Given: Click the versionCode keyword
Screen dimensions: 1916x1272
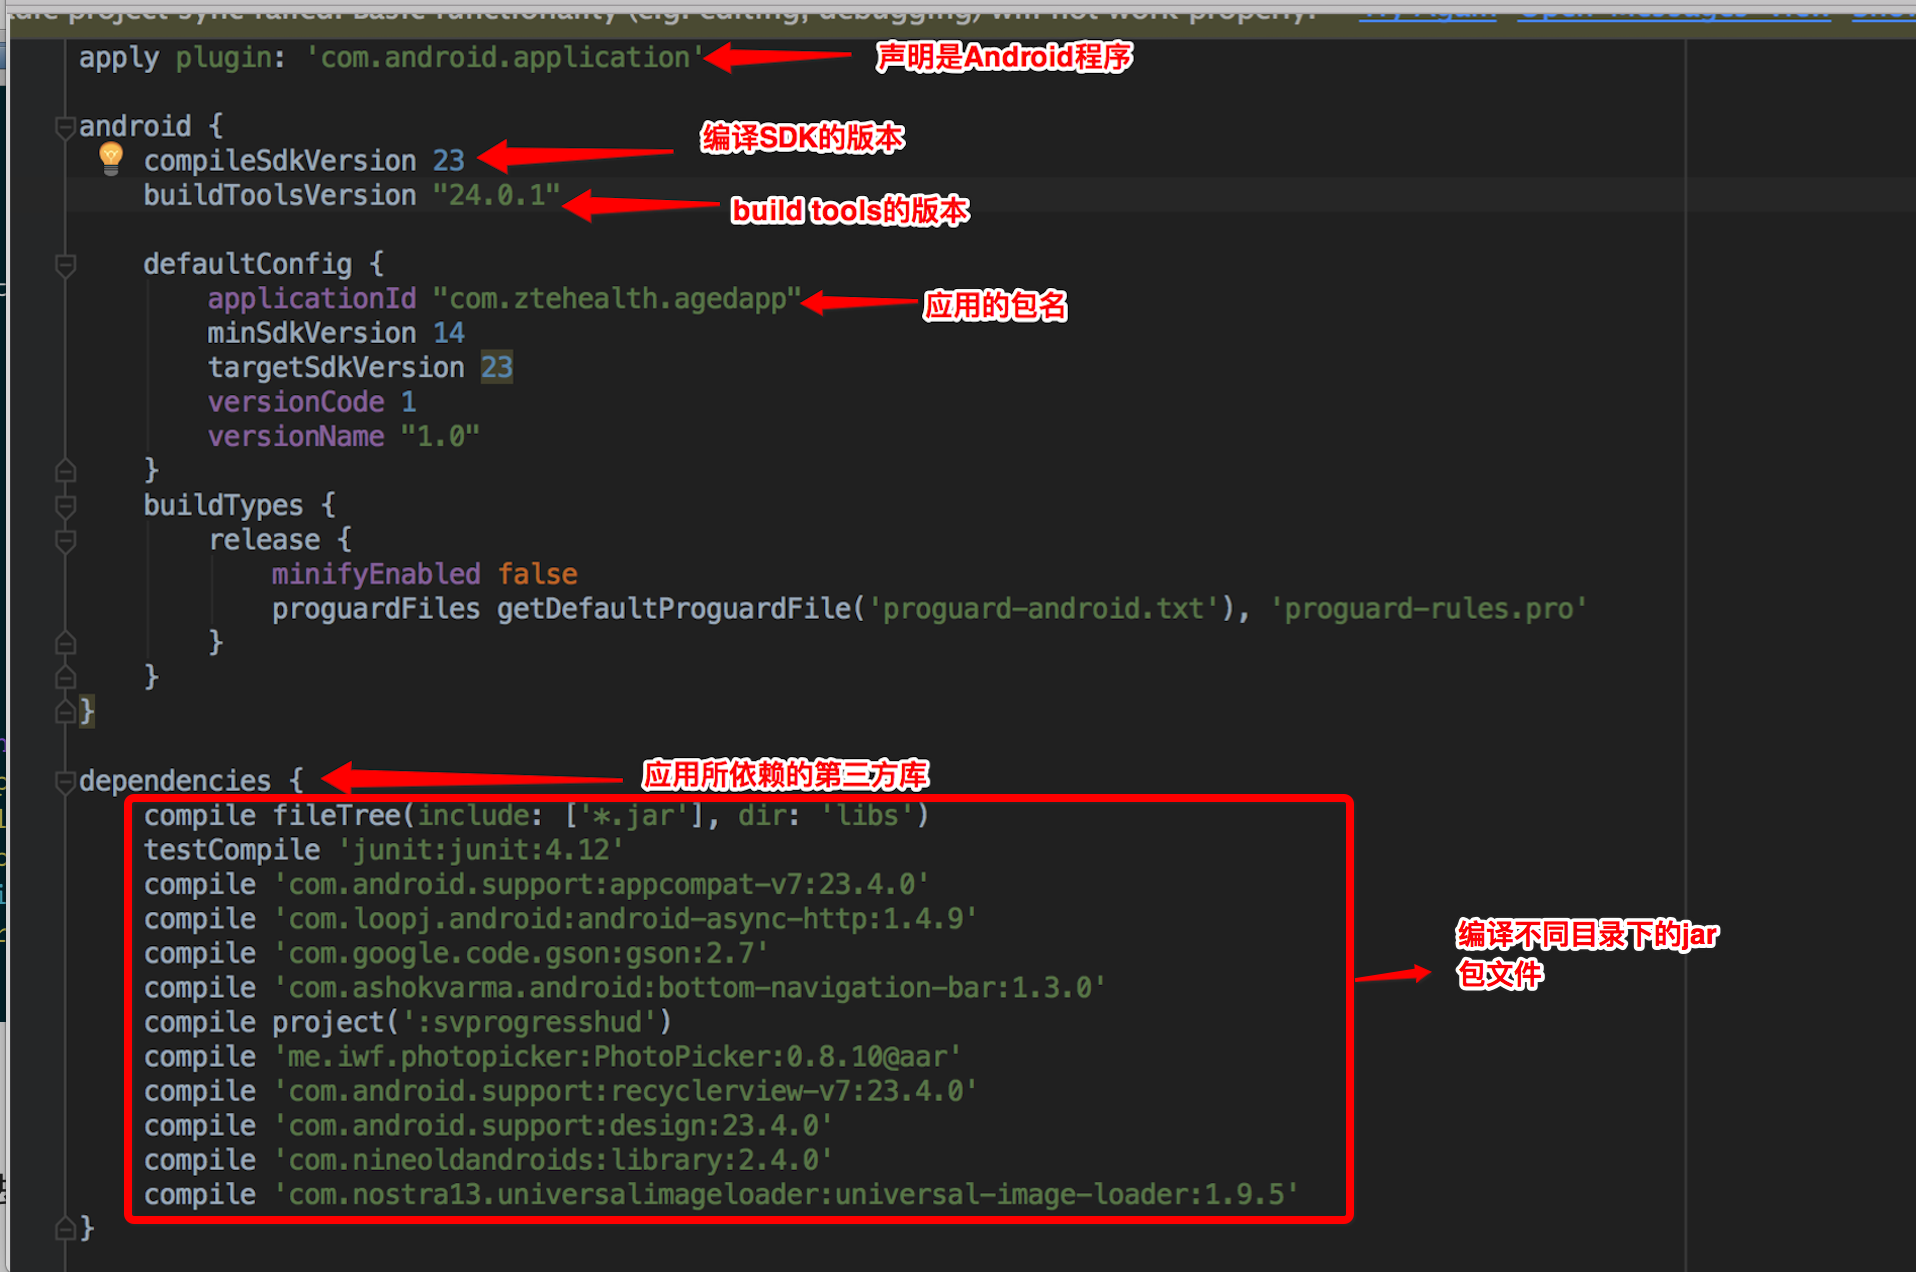Looking at the screenshot, I should pos(295,402).
